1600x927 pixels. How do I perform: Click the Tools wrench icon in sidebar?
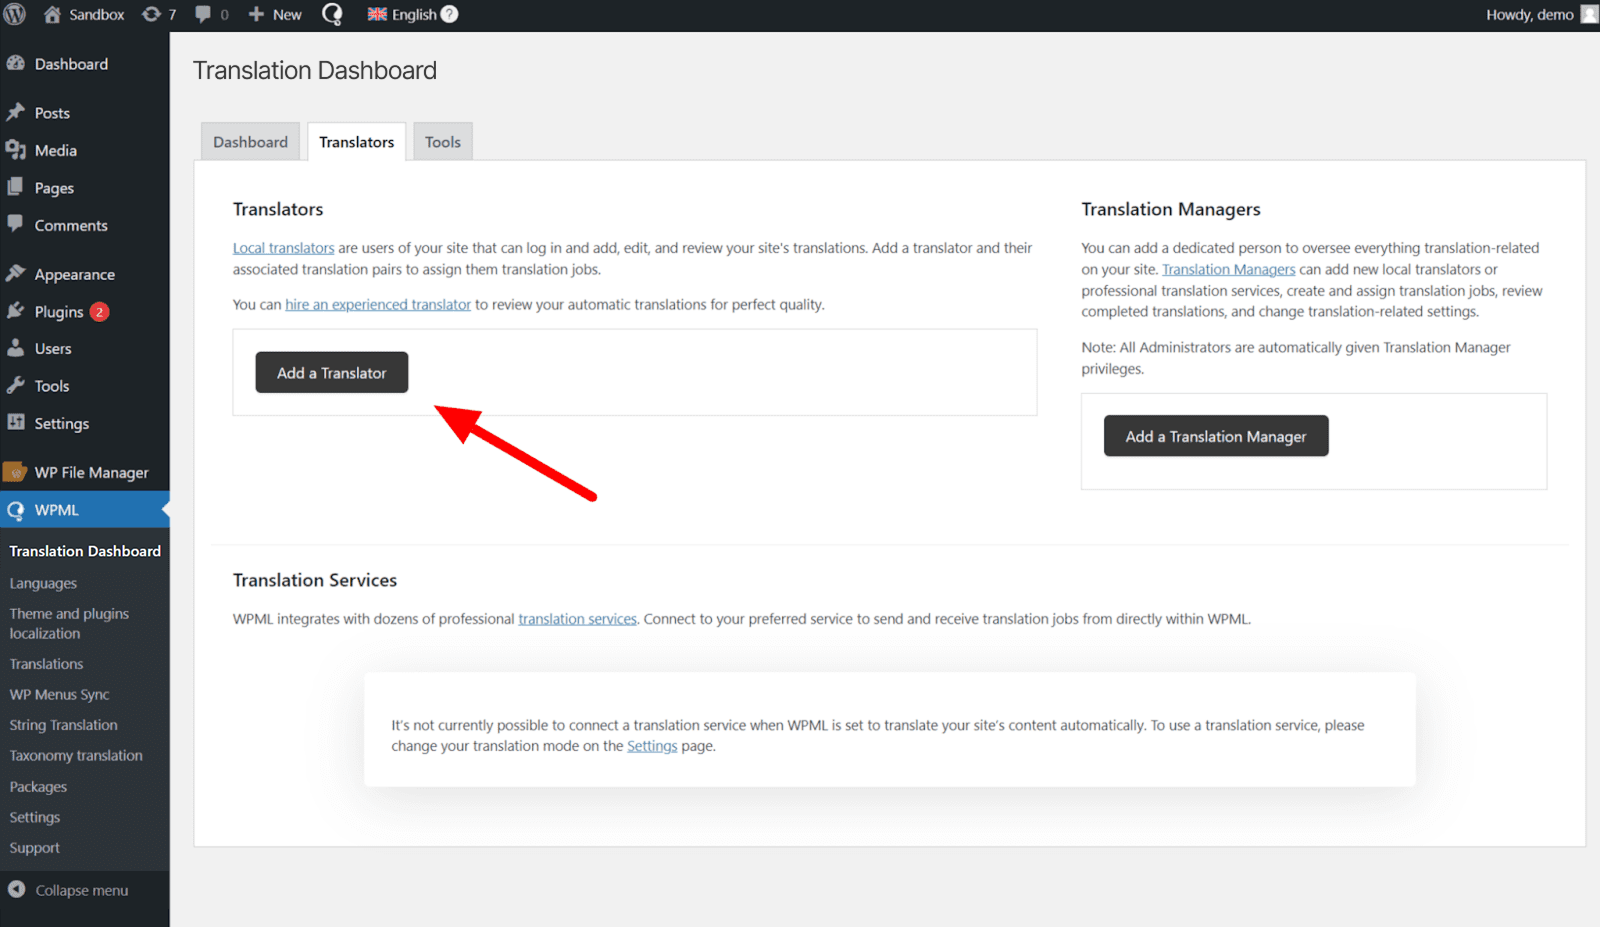pyautogui.click(x=15, y=385)
